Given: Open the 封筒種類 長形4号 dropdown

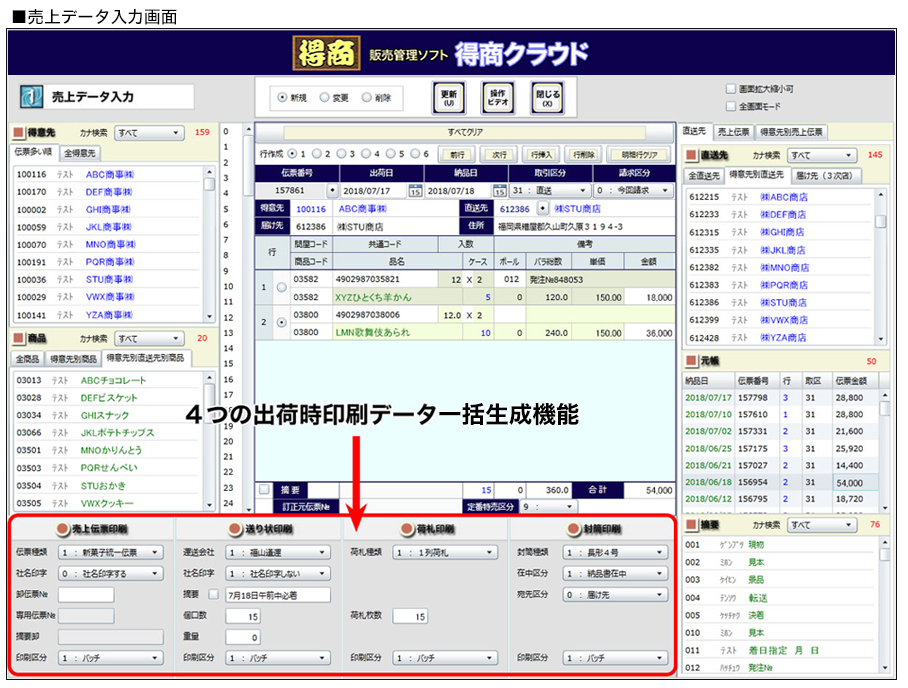Looking at the screenshot, I should click(x=615, y=552).
